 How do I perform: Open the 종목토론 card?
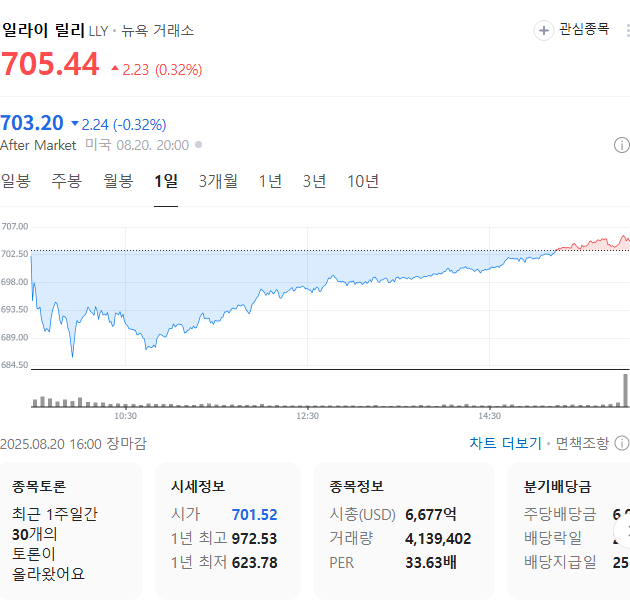71,530
